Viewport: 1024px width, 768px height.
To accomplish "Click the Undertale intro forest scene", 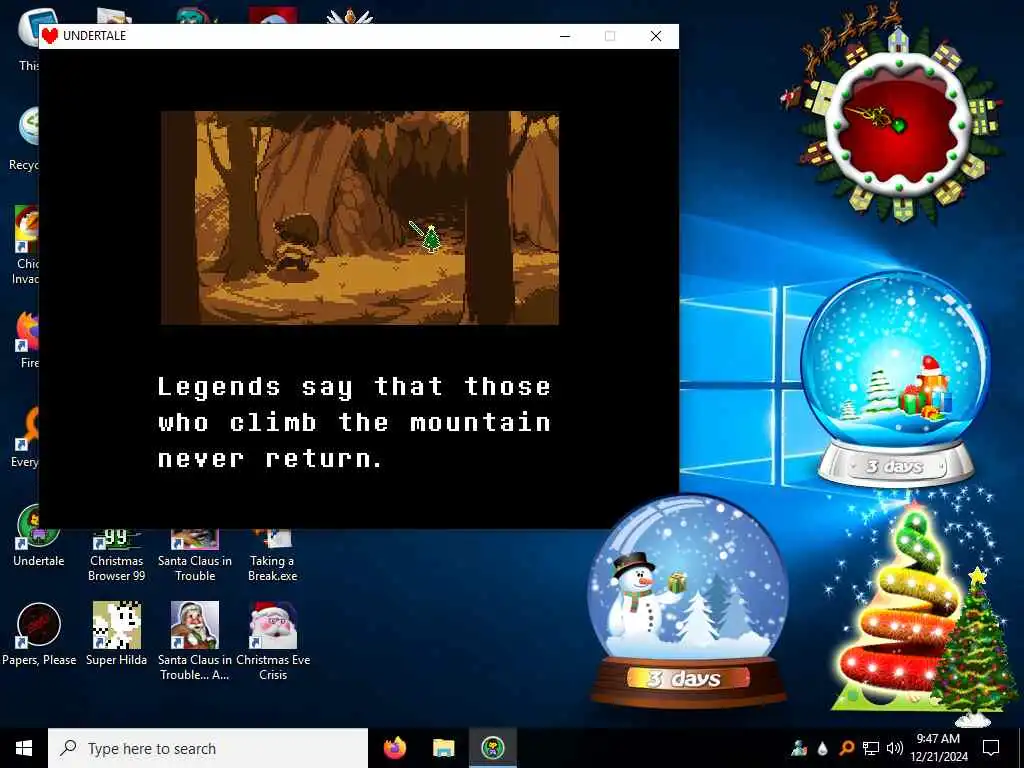I will (360, 217).
